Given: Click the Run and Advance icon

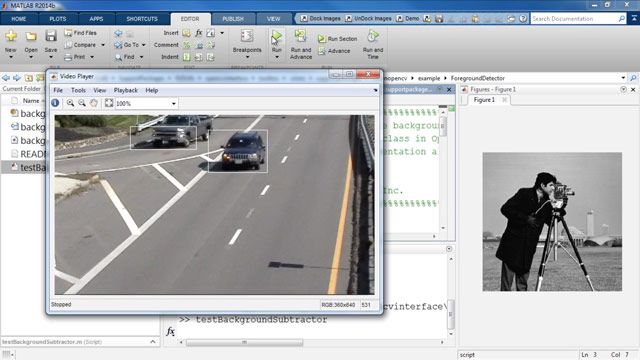Looking at the screenshot, I should [301, 37].
